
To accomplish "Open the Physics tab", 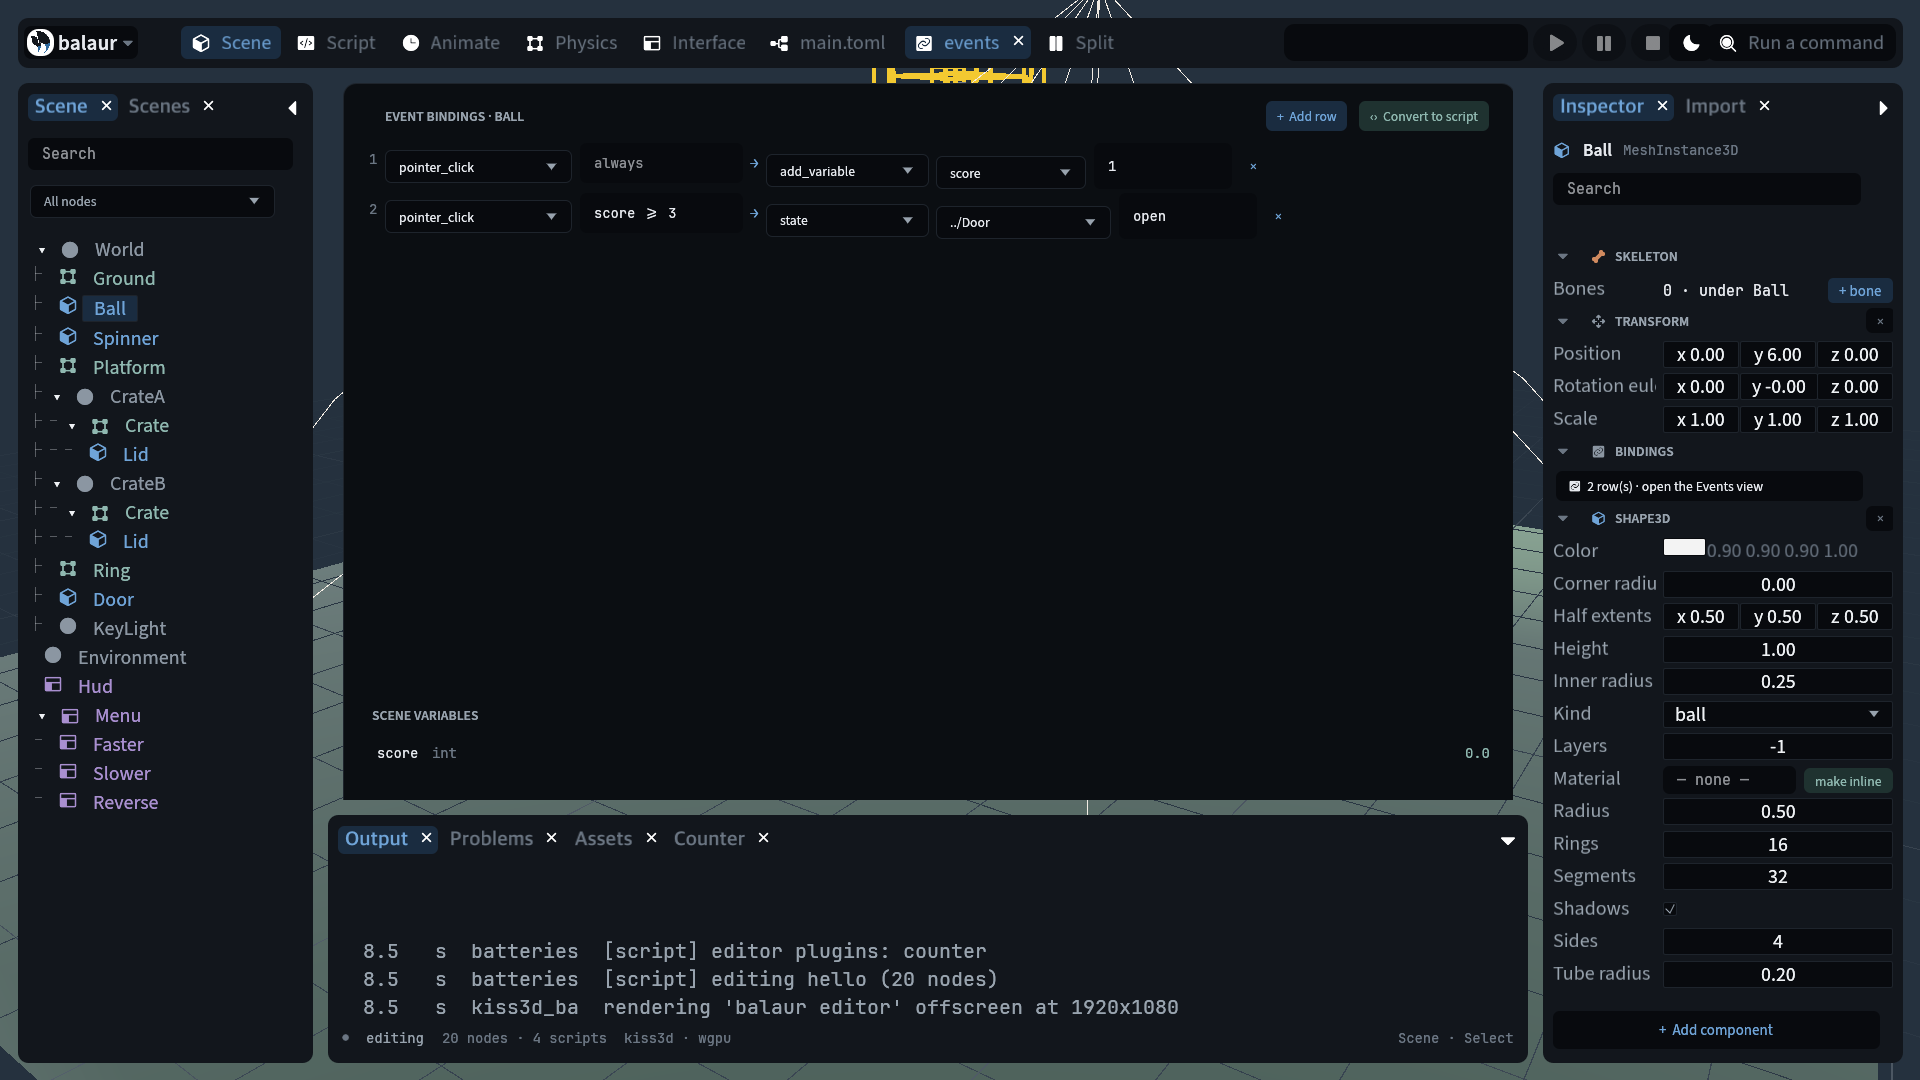I will click(x=572, y=43).
